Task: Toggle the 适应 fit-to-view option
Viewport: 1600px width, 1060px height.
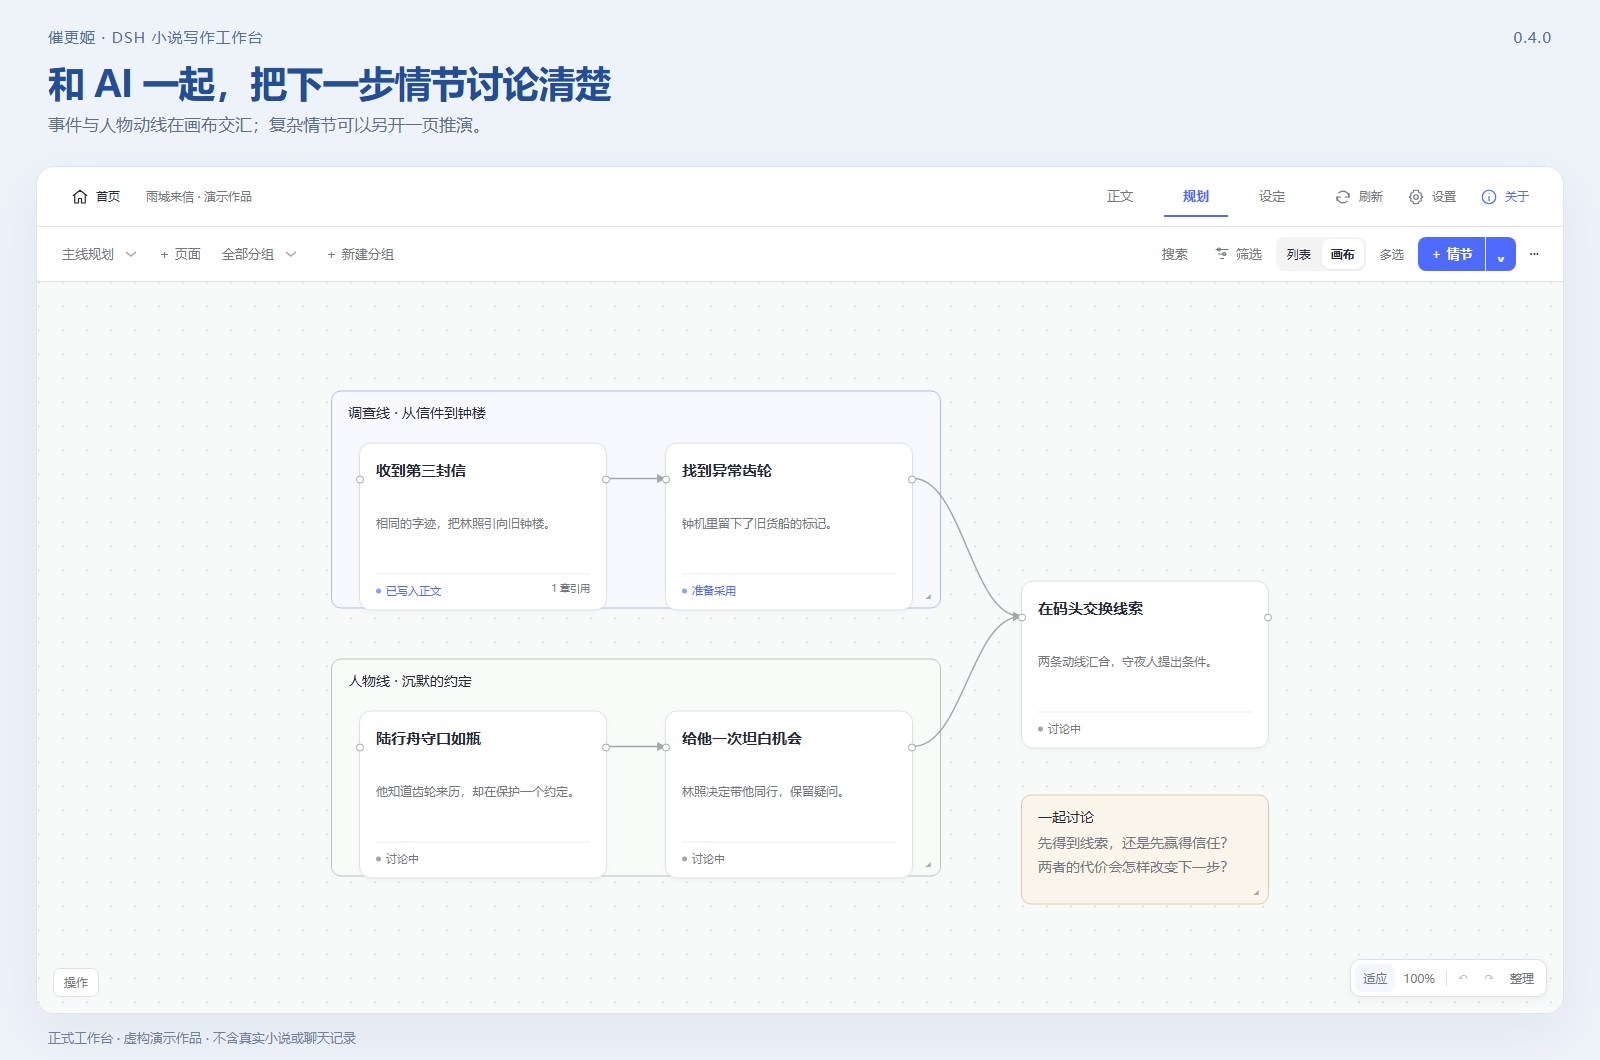Action: point(1375,978)
